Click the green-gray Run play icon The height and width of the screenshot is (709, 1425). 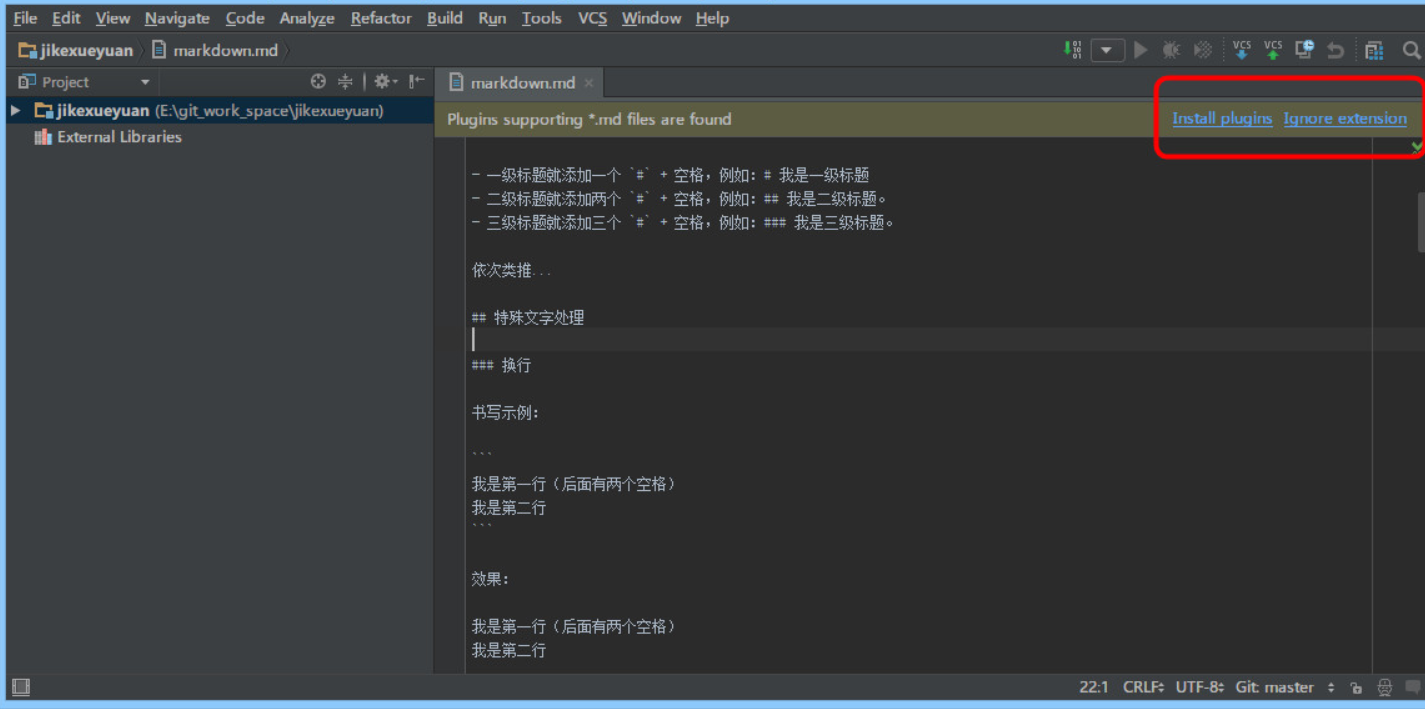coord(1140,49)
